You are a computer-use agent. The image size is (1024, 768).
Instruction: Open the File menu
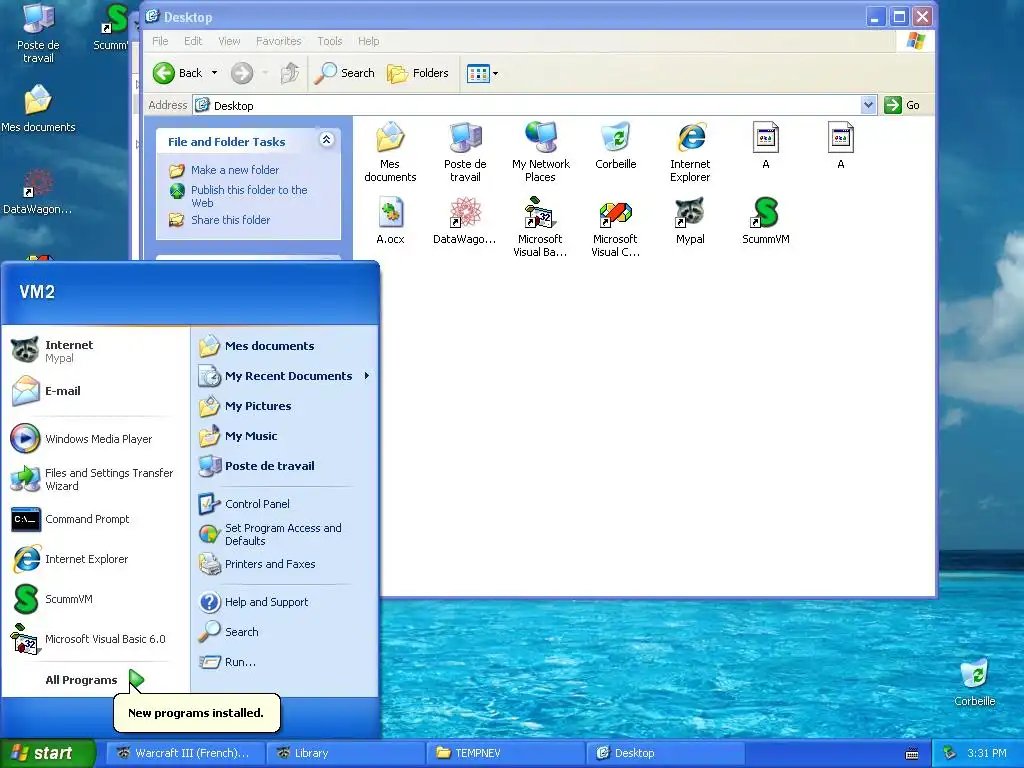click(x=160, y=41)
